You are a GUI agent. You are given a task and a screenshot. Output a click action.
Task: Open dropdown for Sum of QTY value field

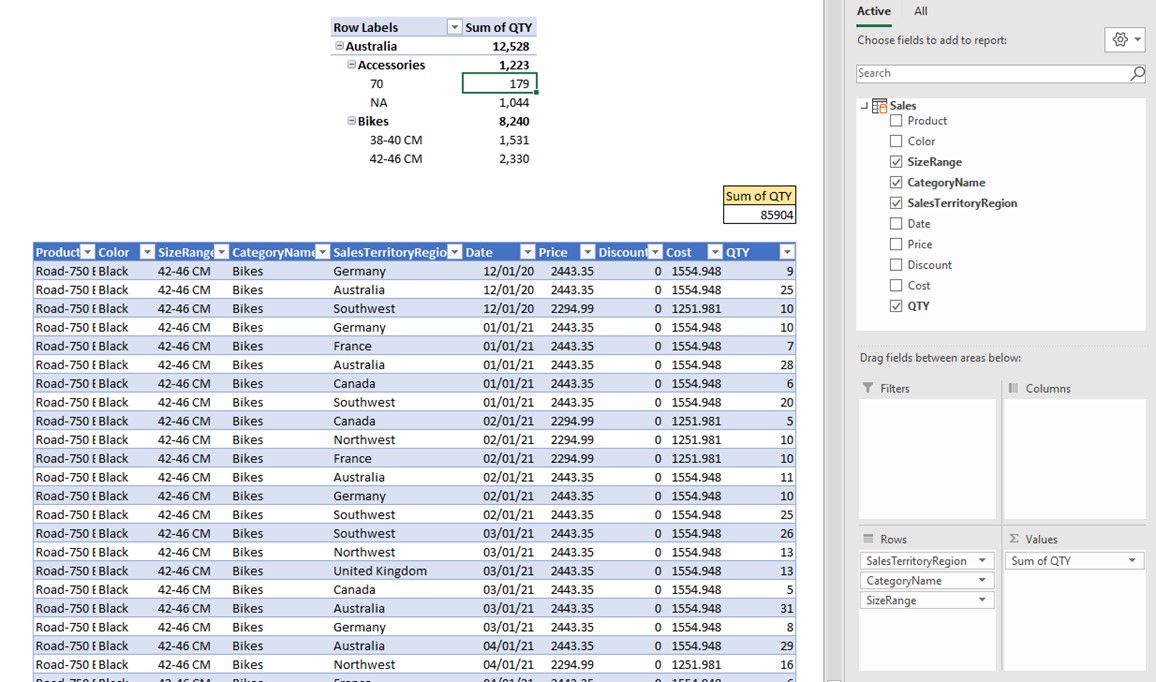[1133, 561]
